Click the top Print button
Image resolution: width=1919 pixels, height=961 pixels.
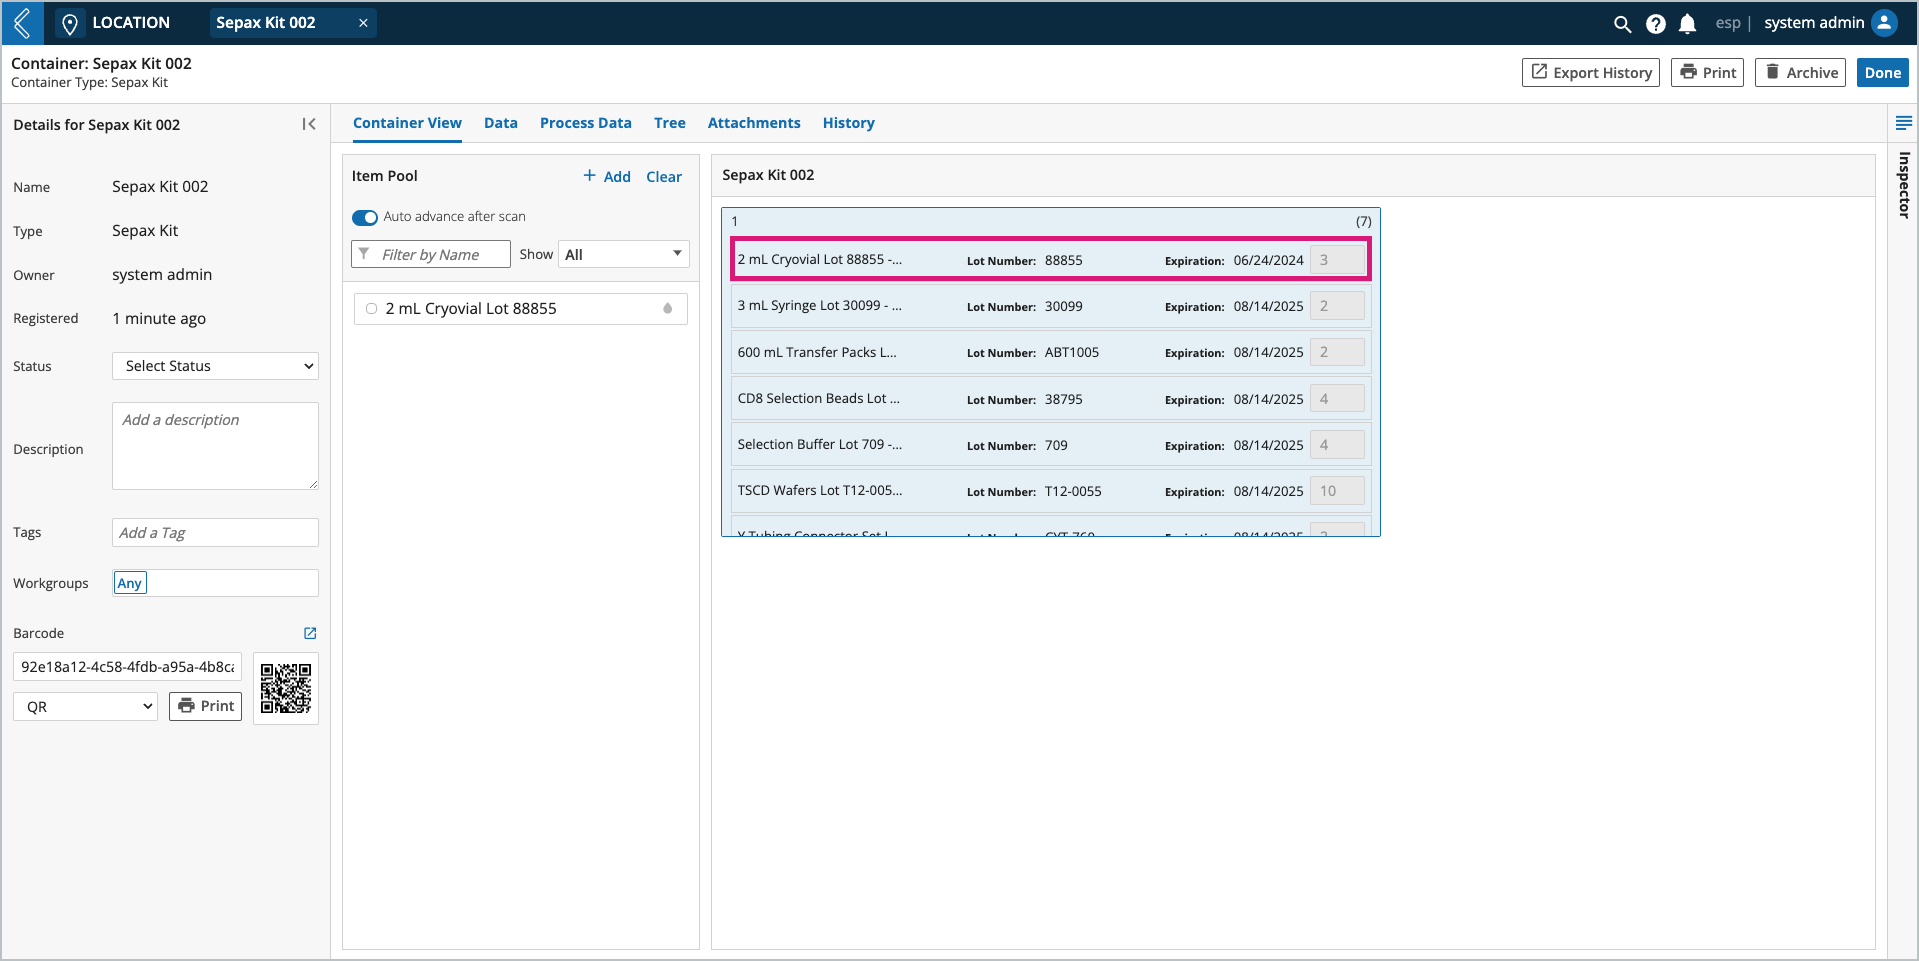coord(1707,72)
